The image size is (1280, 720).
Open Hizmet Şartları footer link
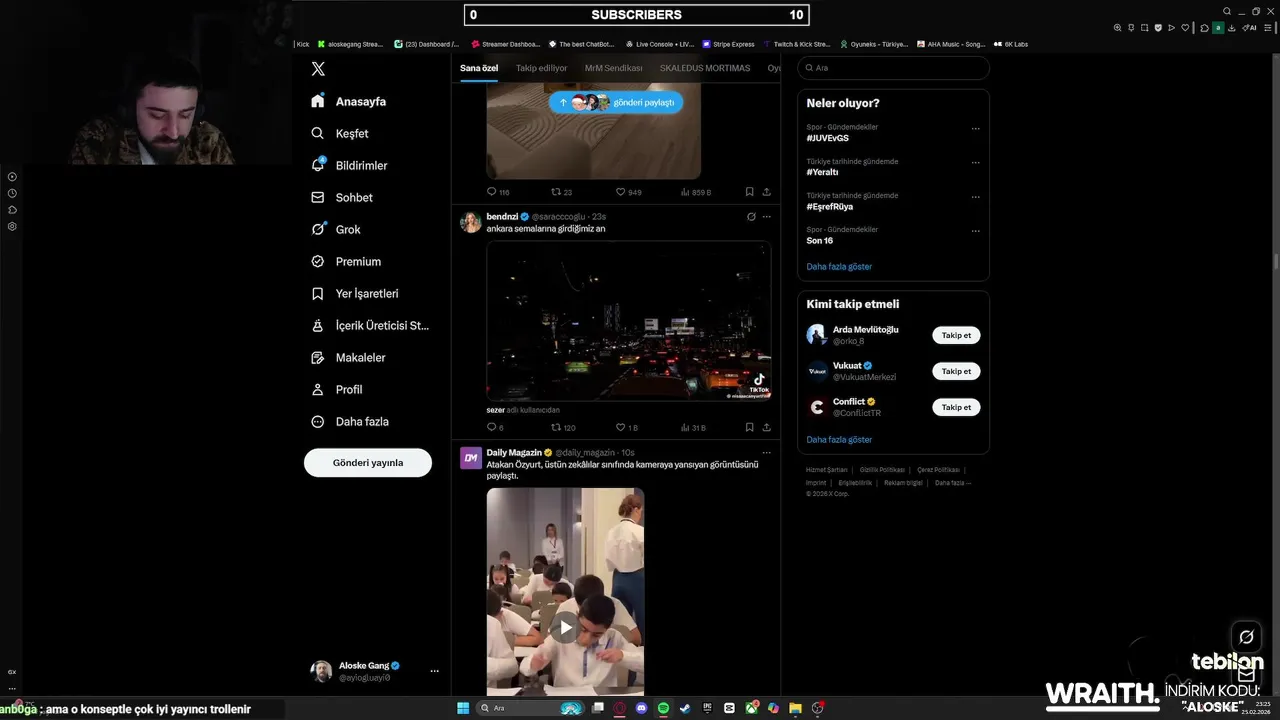click(827, 470)
